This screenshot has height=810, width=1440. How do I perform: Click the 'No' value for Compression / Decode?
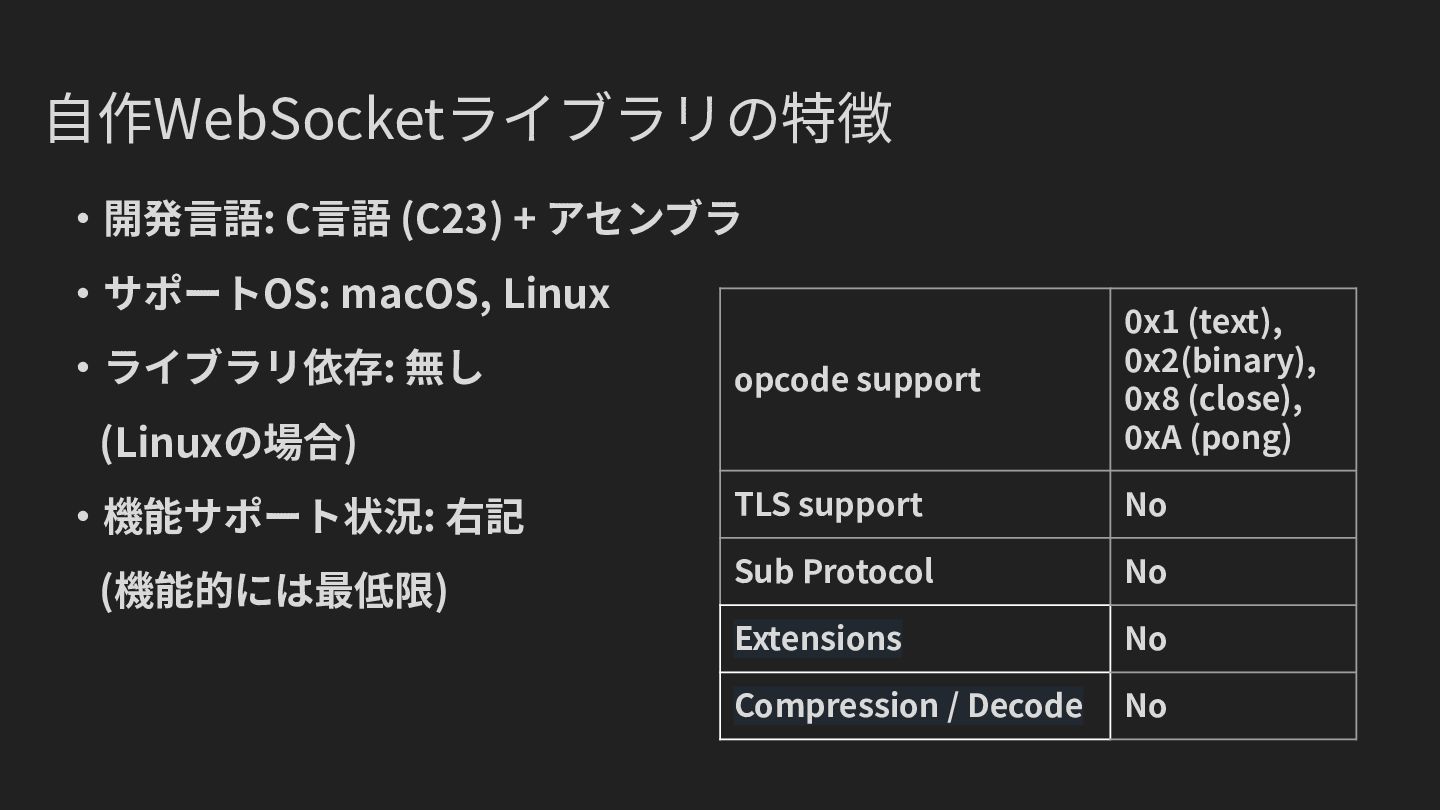tap(1145, 706)
